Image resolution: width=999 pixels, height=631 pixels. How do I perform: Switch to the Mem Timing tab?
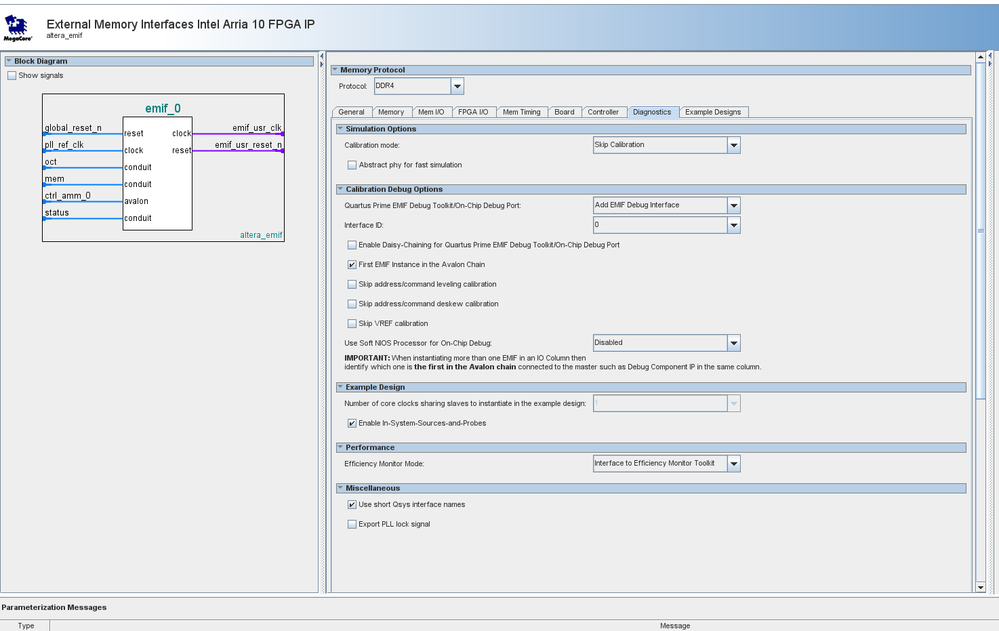(520, 112)
